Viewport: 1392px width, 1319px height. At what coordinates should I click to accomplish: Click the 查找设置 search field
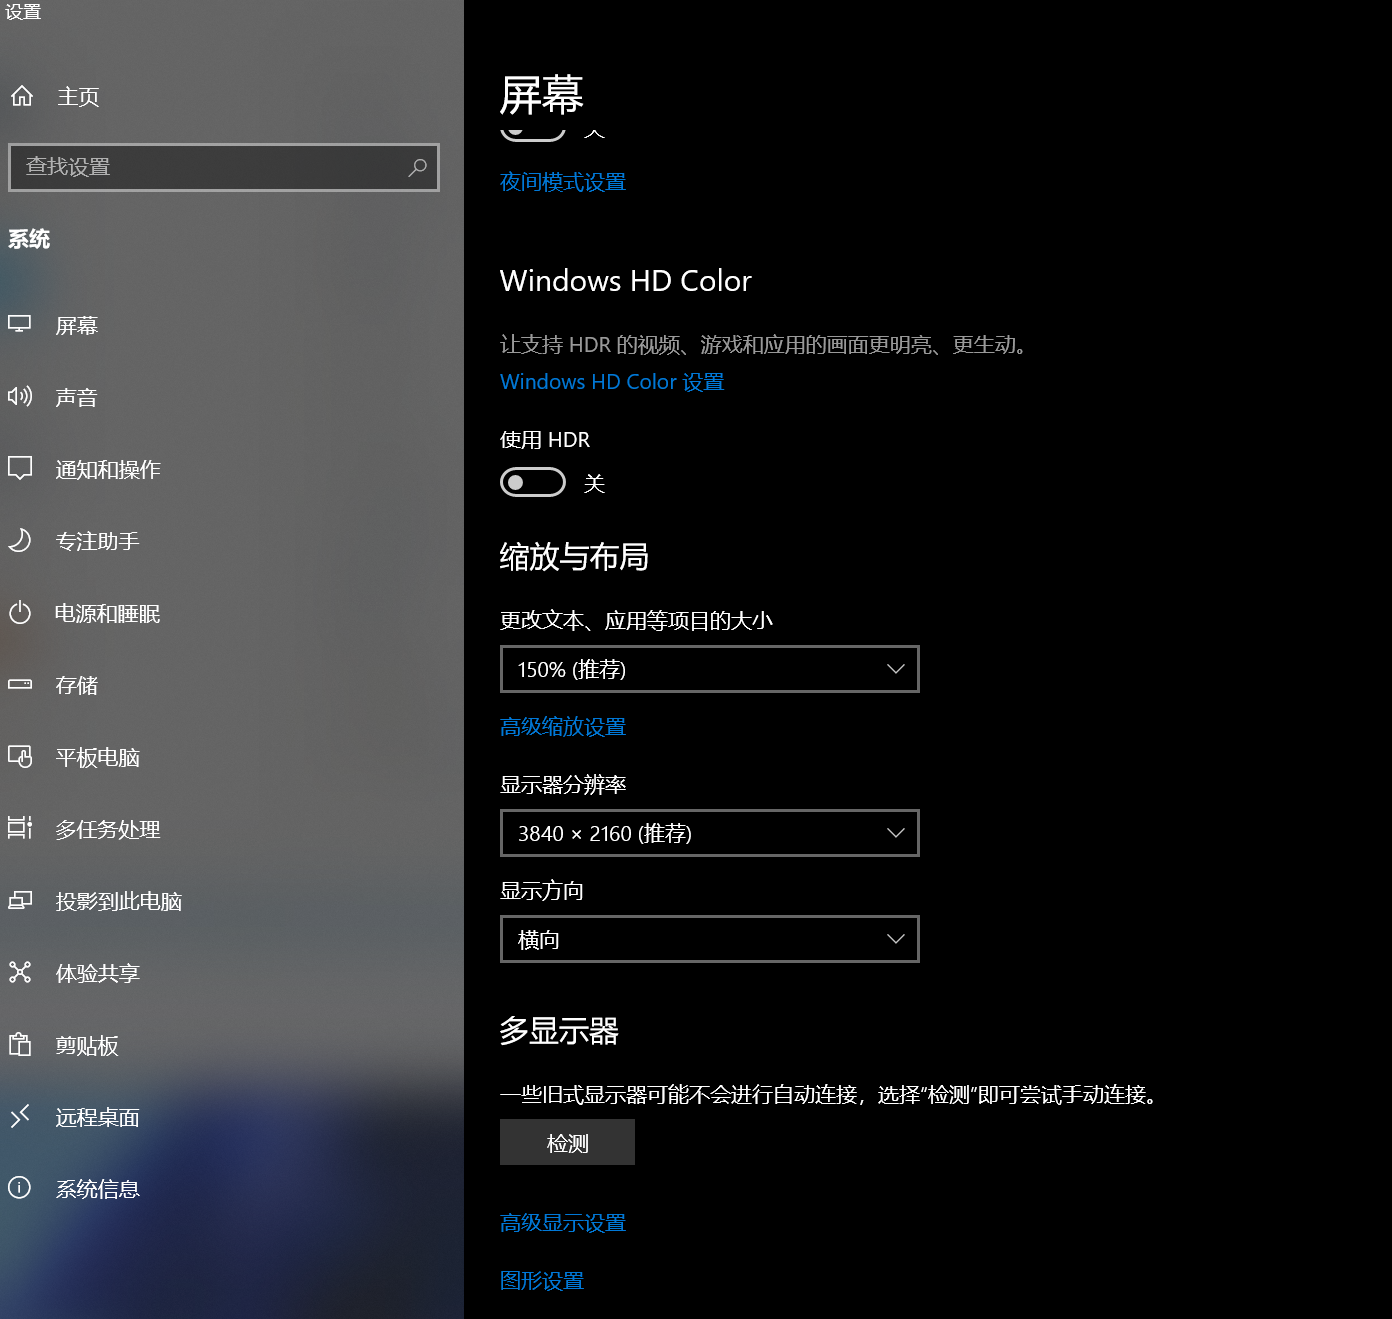[x=210, y=167]
